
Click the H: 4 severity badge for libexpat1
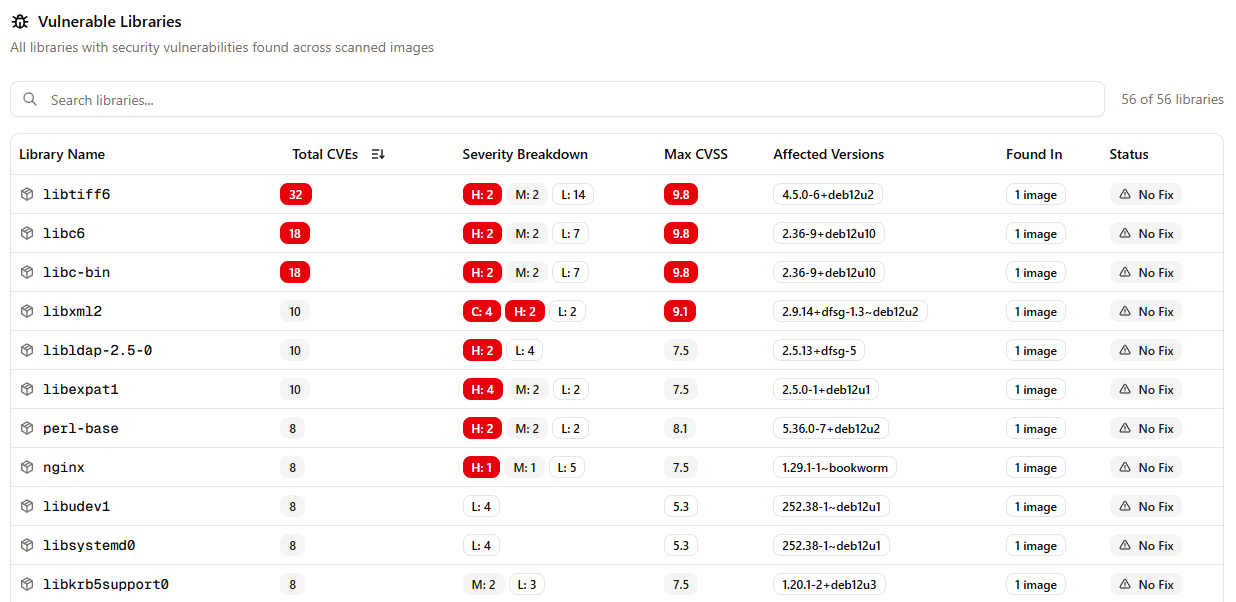[482, 389]
